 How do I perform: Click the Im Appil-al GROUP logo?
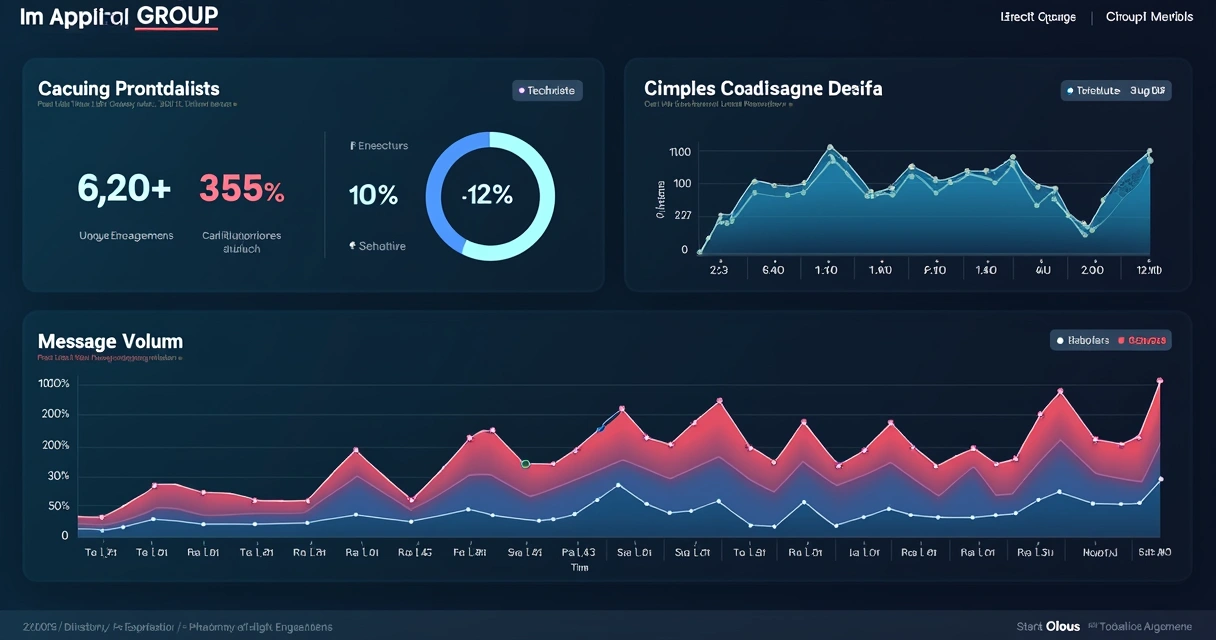tap(119, 17)
